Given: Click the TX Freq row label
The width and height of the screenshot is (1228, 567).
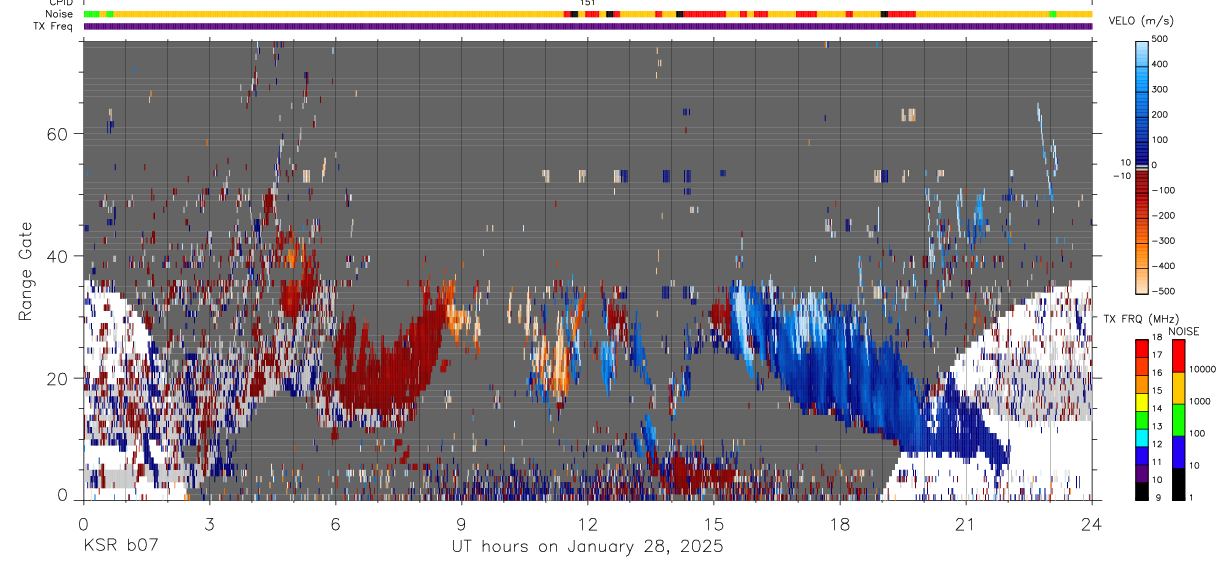Looking at the screenshot, I should point(53,26).
